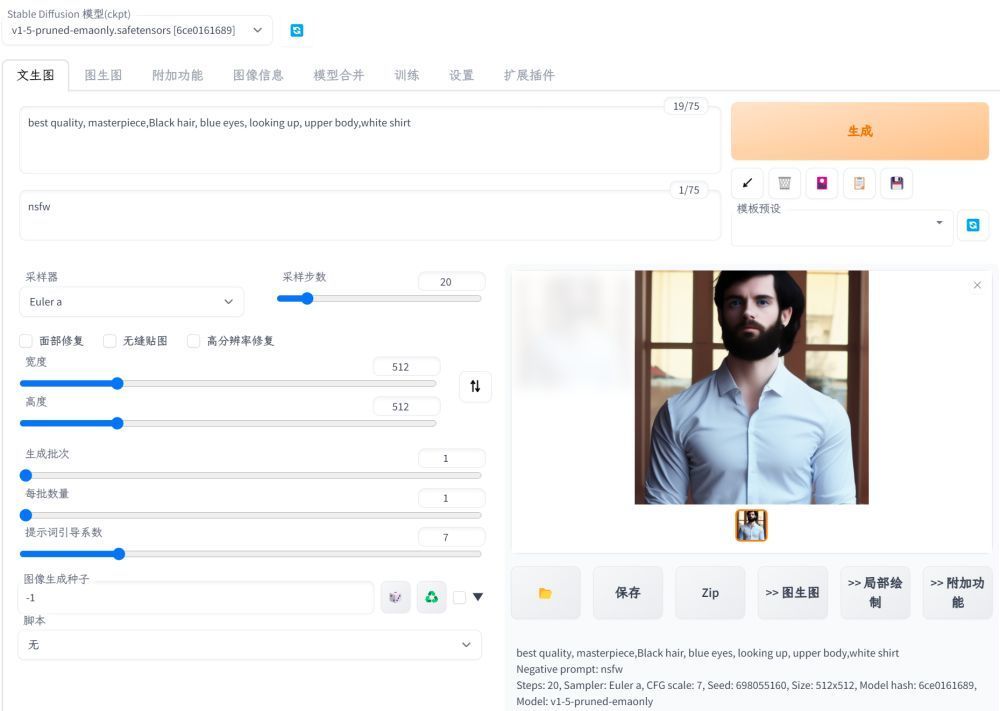
Task: Switch to the 图生图 tab
Action: click(103, 75)
